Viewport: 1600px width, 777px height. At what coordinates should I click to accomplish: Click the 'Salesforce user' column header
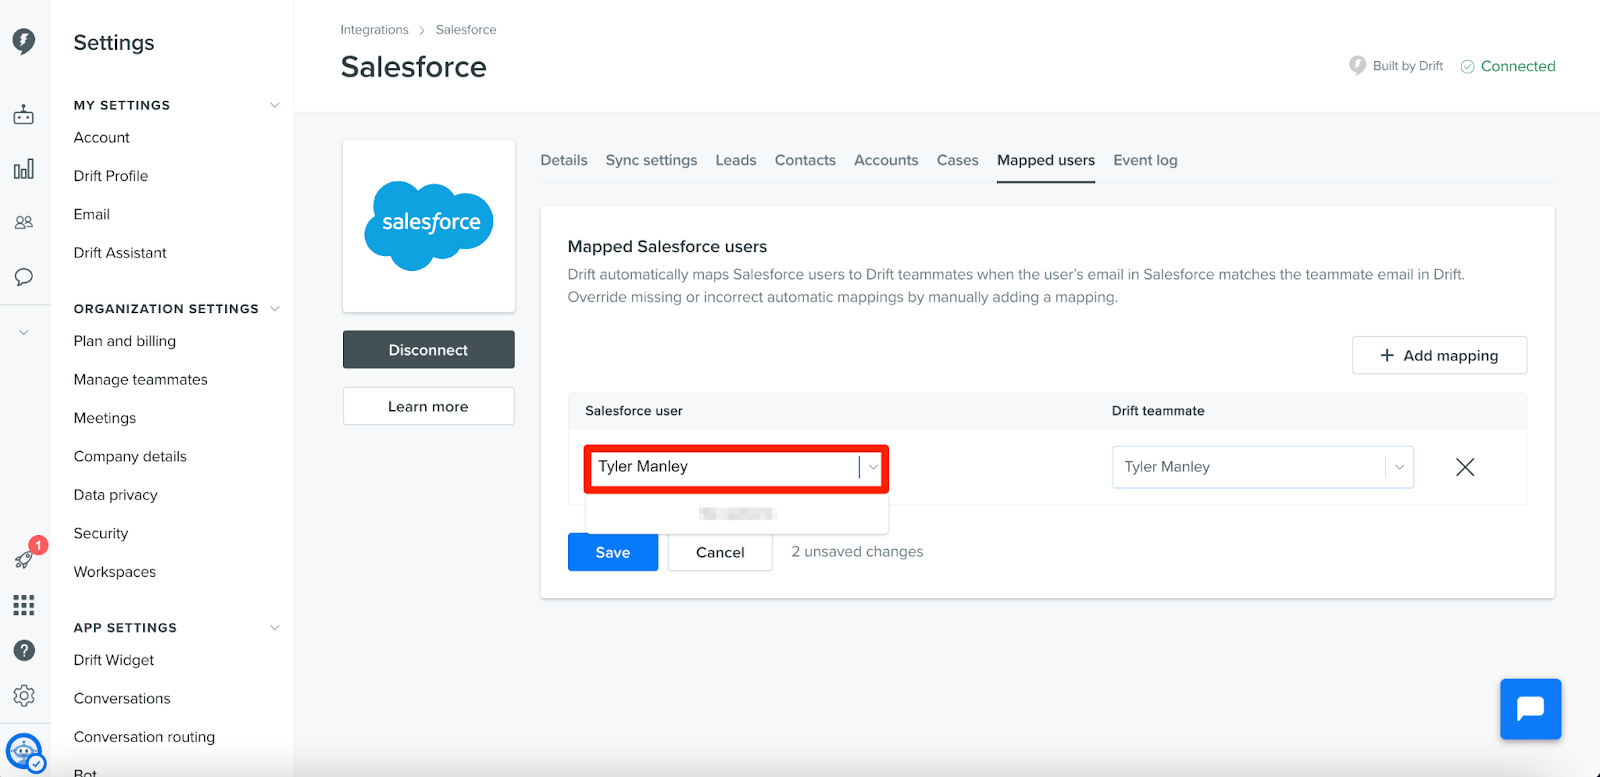[x=634, y=411]
